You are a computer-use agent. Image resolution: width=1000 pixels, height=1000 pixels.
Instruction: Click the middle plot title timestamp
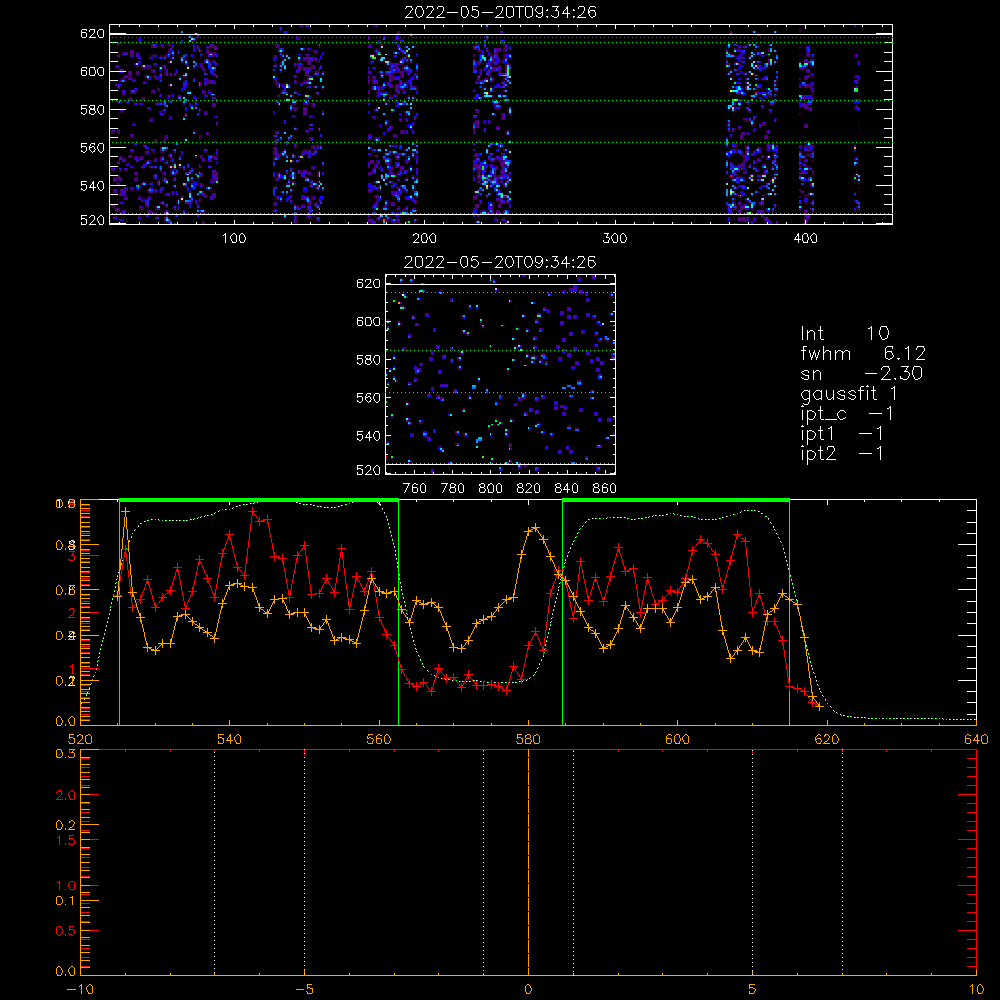tap(500, 262)
